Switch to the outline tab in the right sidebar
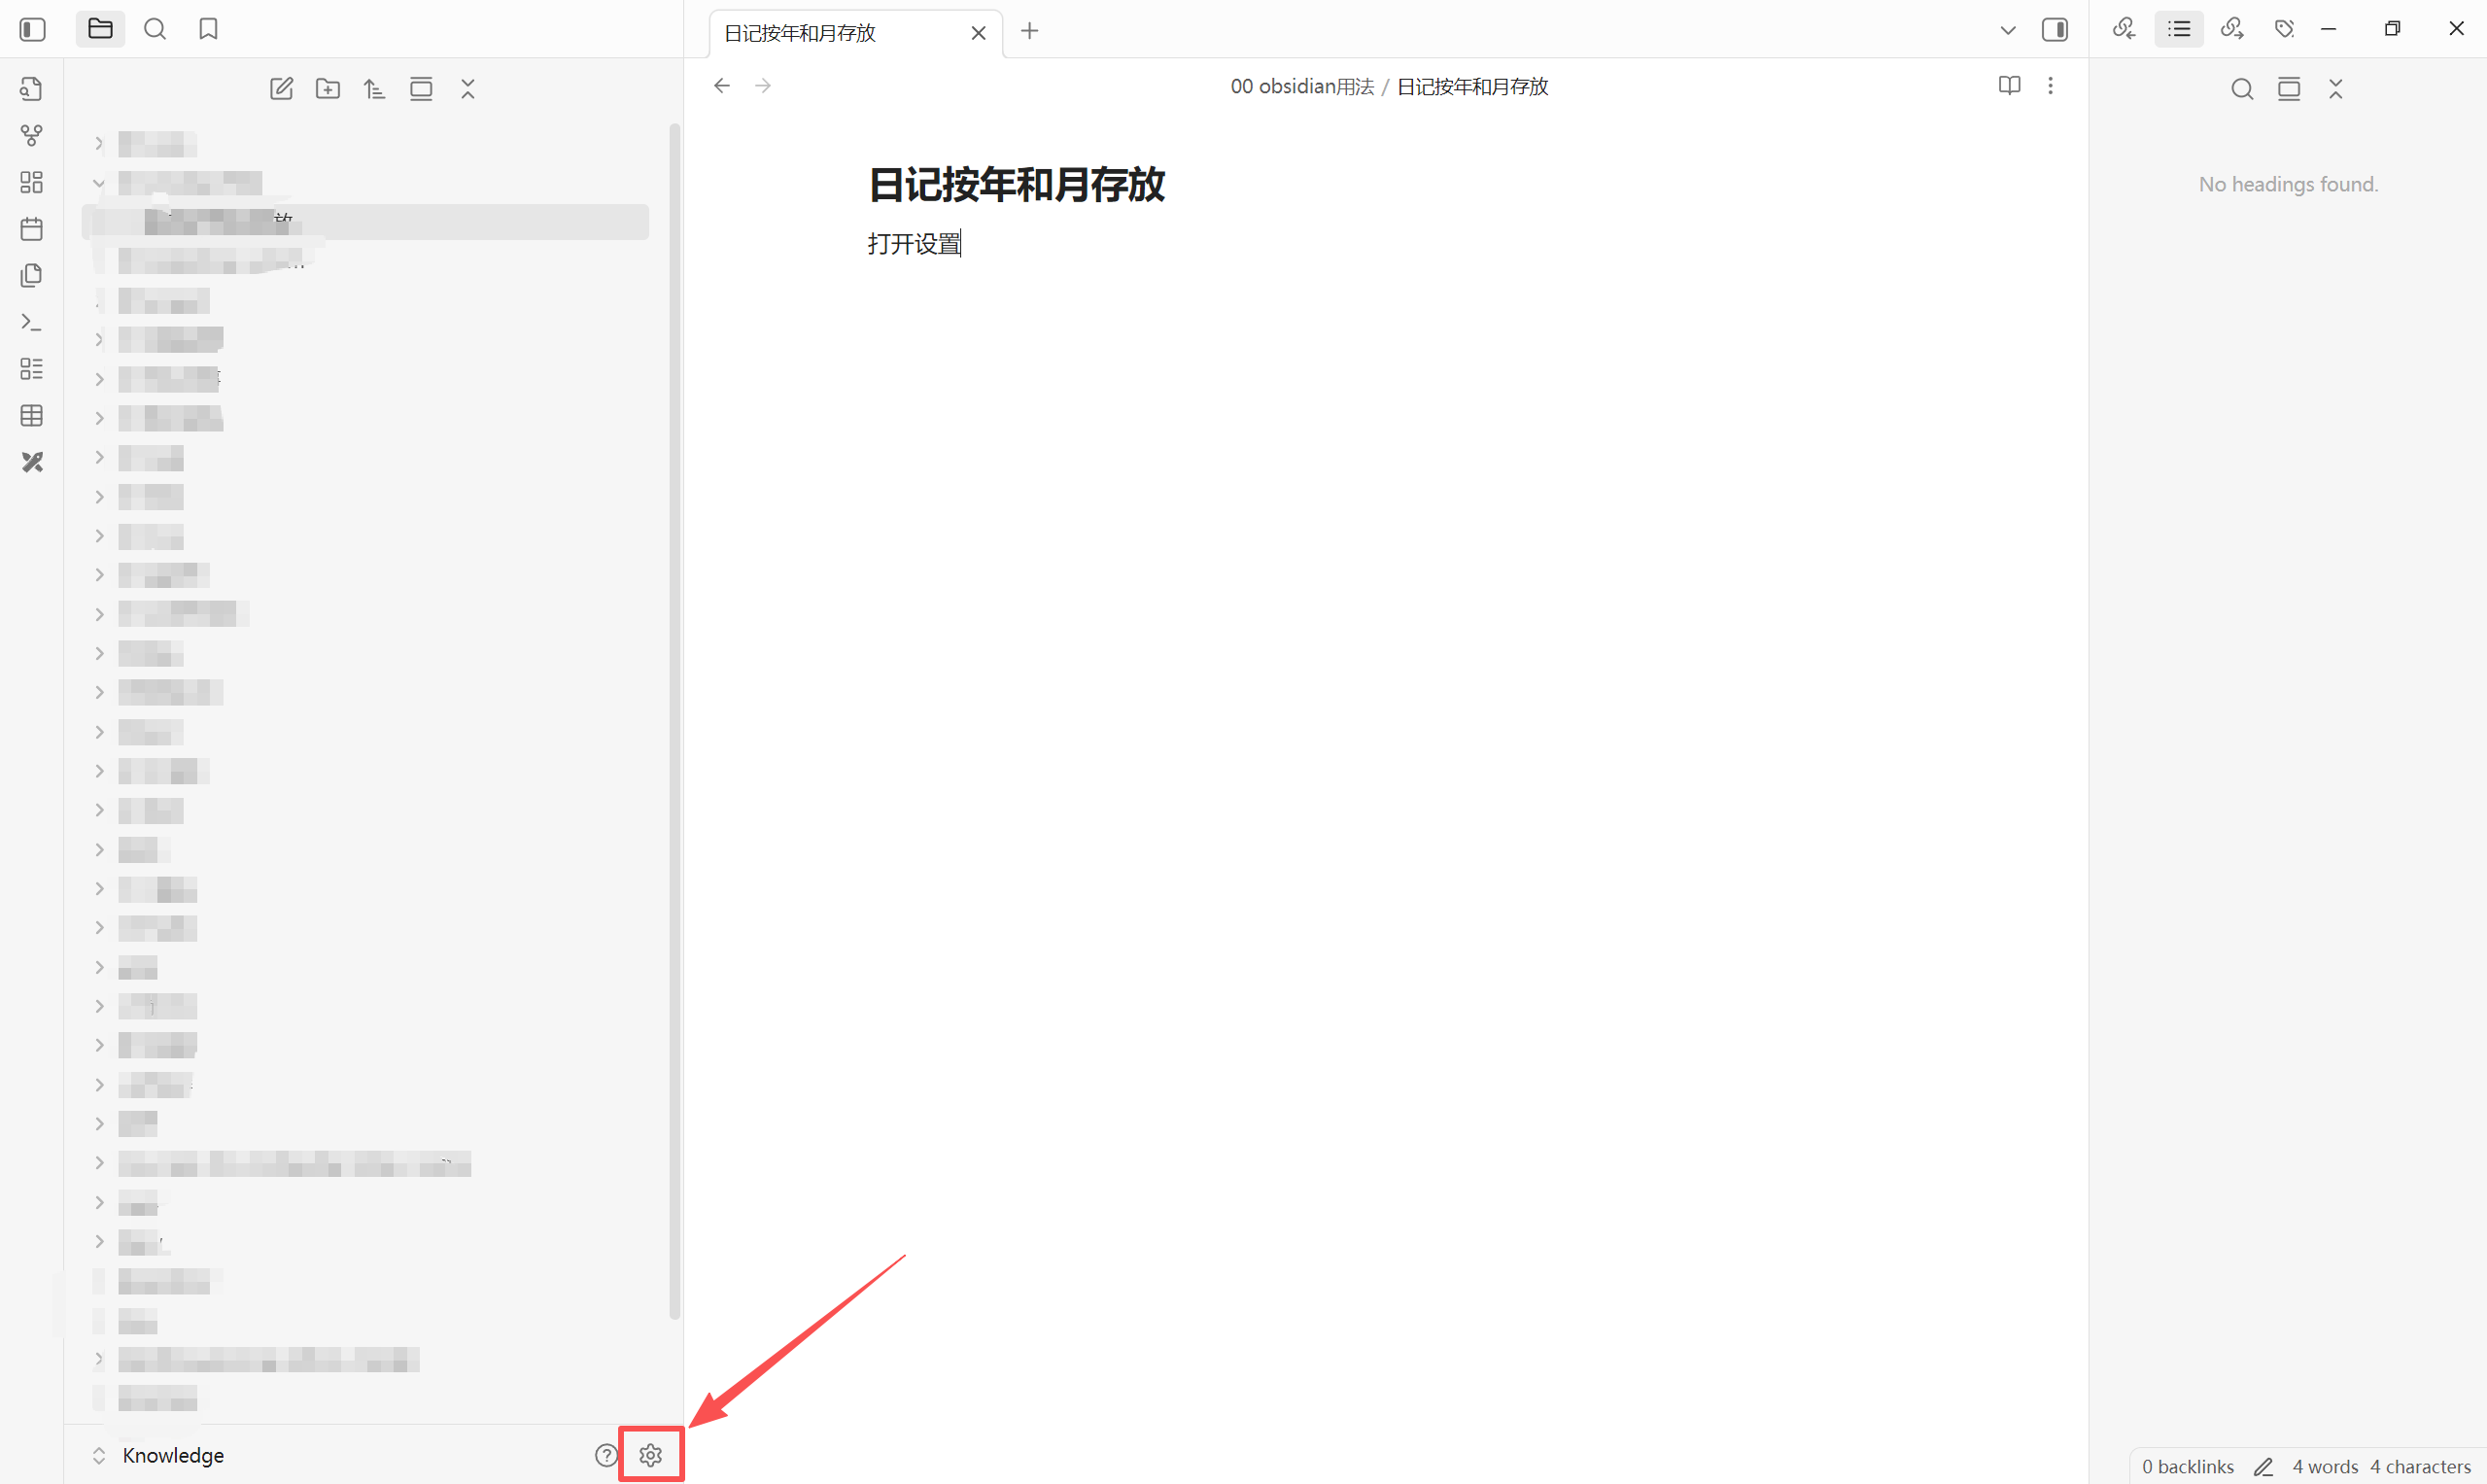The image size is (2487, 1484). pyautogui.click(x=2179, y=29)
